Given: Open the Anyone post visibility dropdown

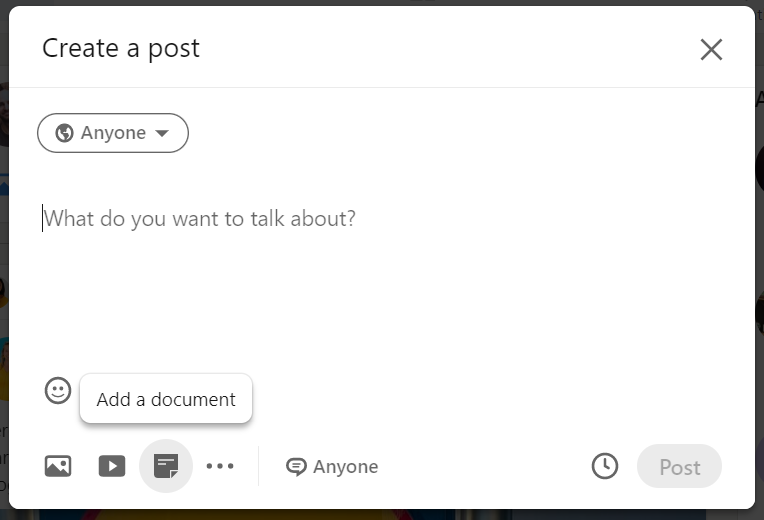Looking at the screenshot, I should pyautogui.click(x=113, y=133).
